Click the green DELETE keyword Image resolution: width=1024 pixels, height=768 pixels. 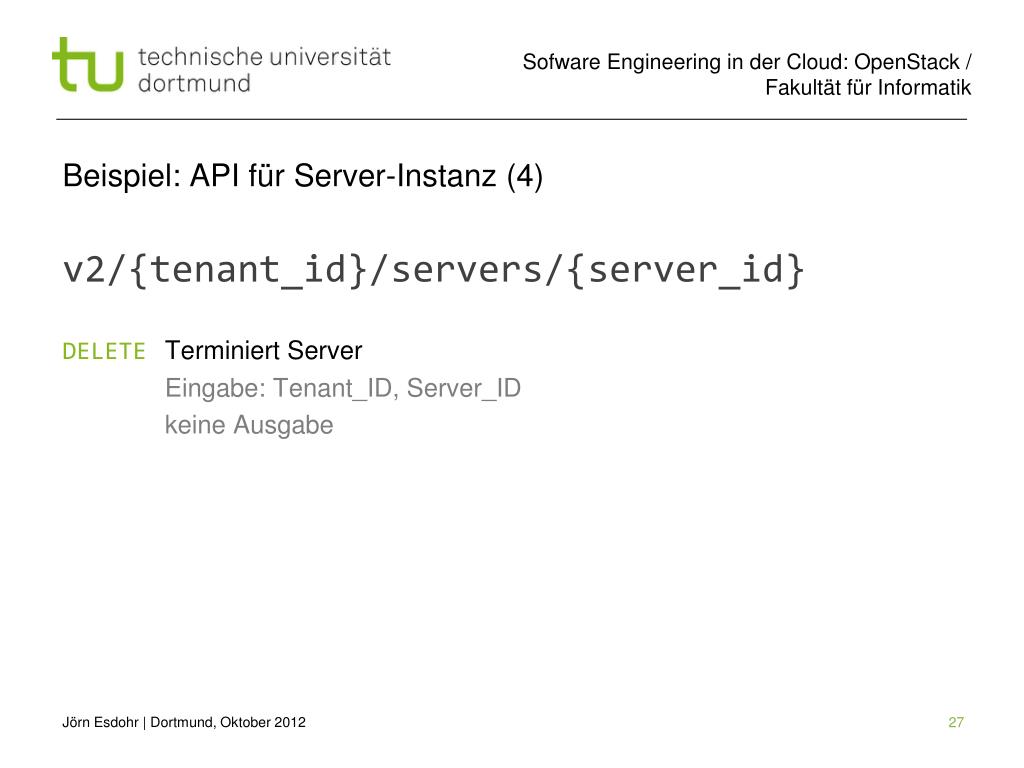[x=104, y=351]
